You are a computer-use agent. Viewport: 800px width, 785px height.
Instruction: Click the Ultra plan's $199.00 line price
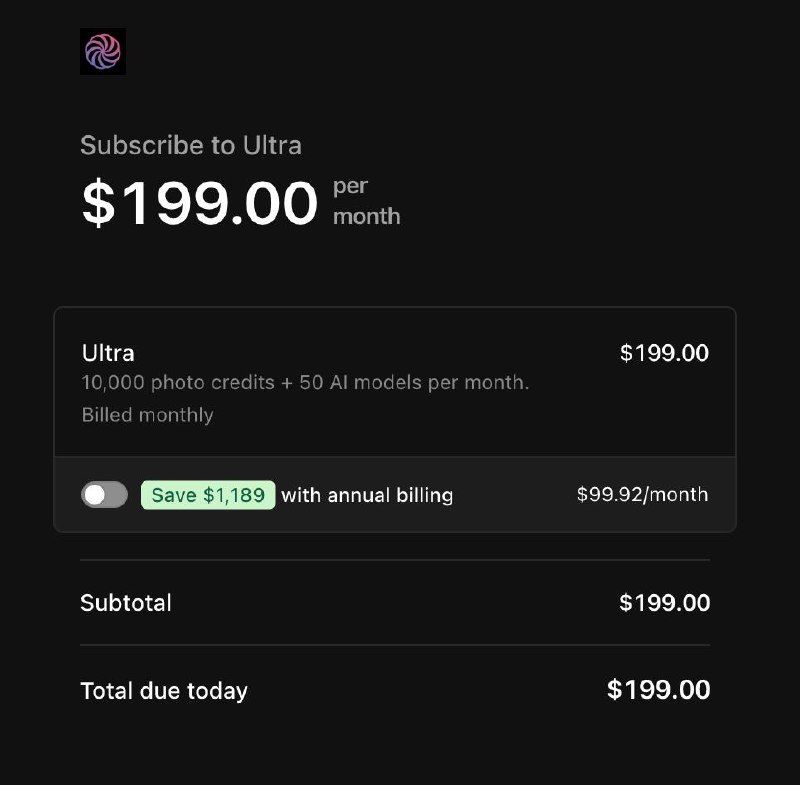click(x=664, y=353)
